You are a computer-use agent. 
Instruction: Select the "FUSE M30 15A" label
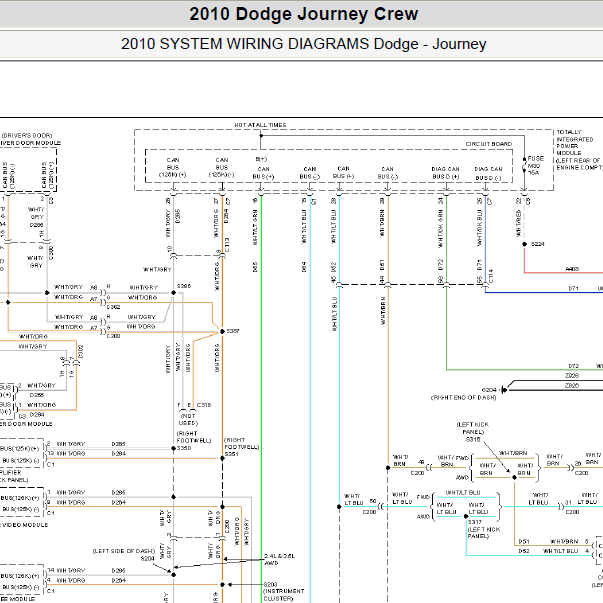coord(536,165)
